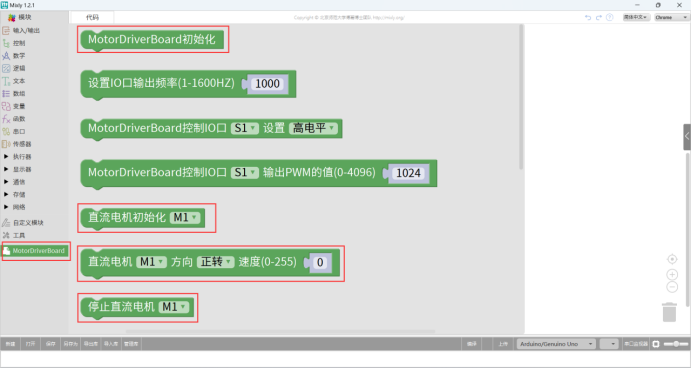Open the 高电平 level dropdown

pos(313,128)
